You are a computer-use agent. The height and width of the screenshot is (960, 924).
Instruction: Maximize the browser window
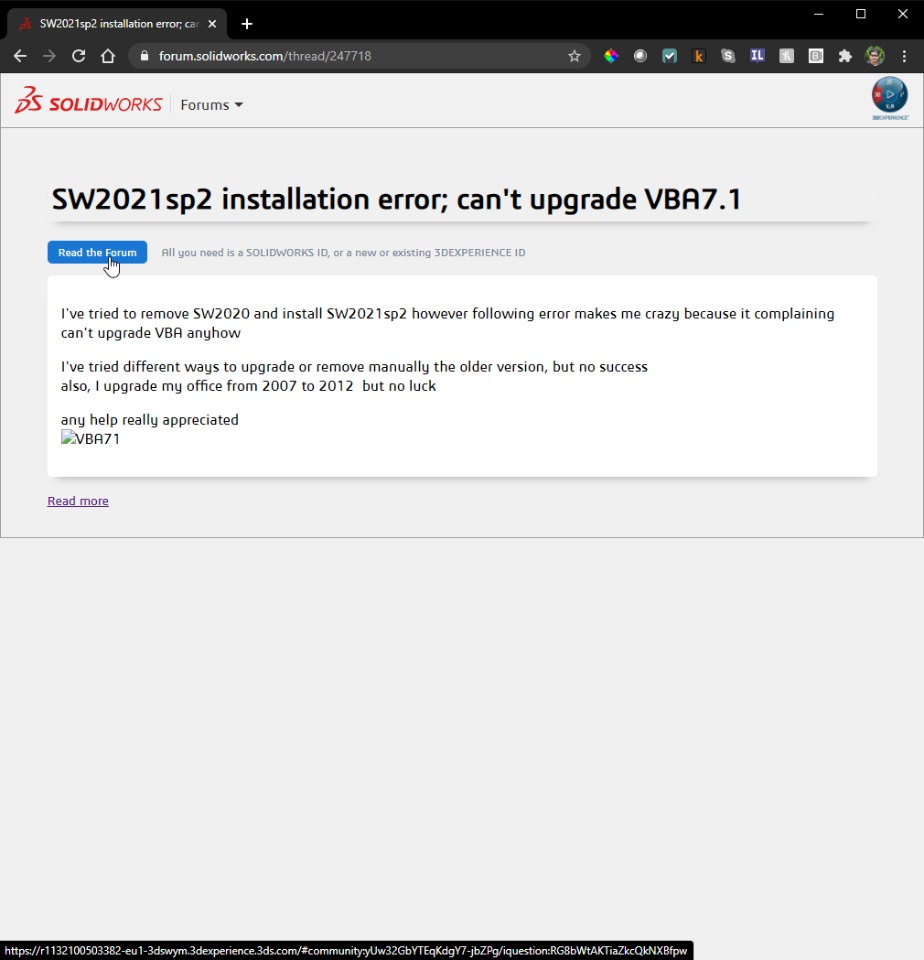tap(861, 14)
